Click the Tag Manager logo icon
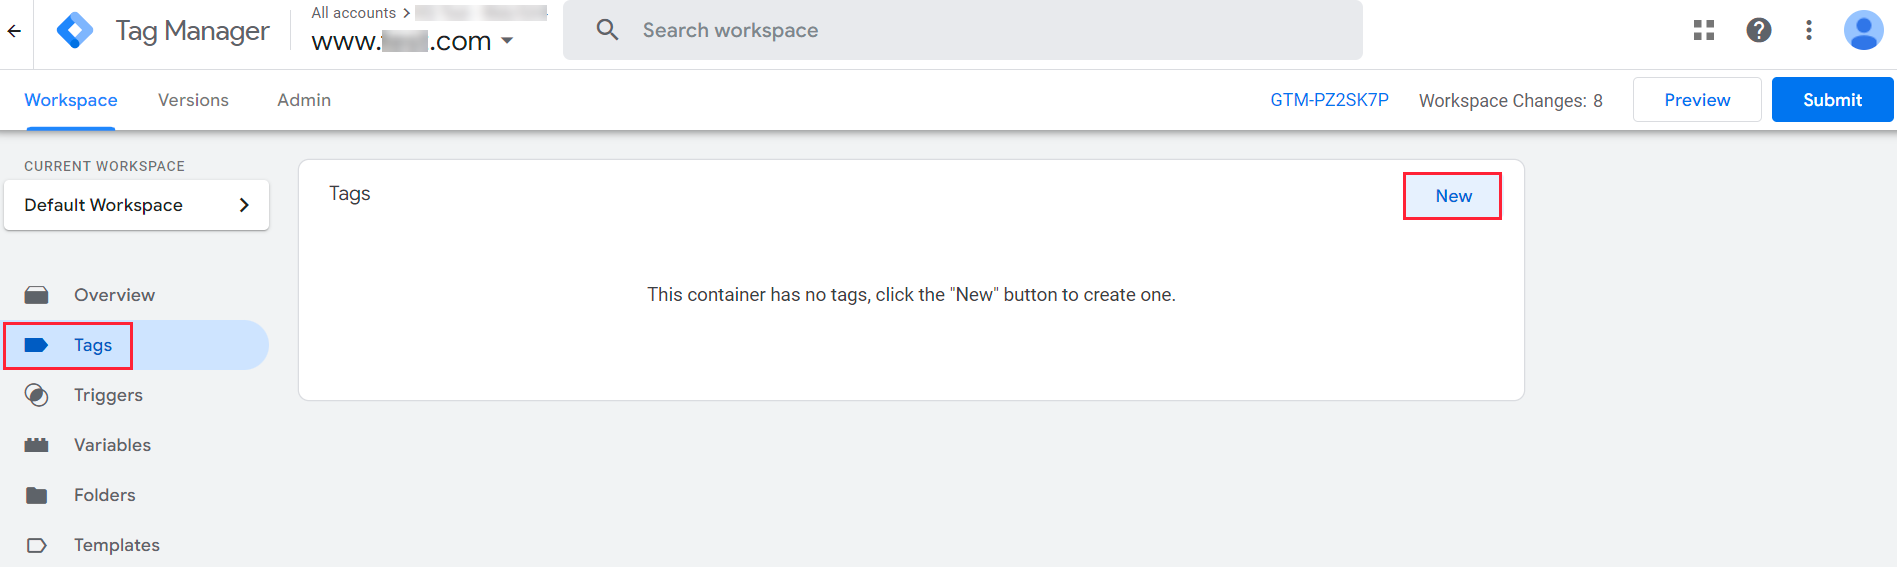1897x567 pixels. 75,31
